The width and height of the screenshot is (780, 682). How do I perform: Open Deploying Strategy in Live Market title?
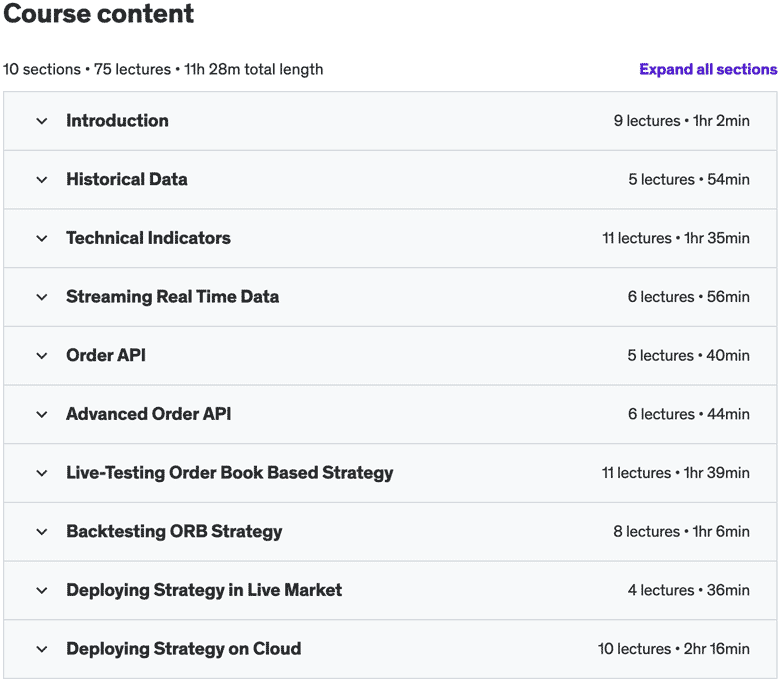click(204, 590)
